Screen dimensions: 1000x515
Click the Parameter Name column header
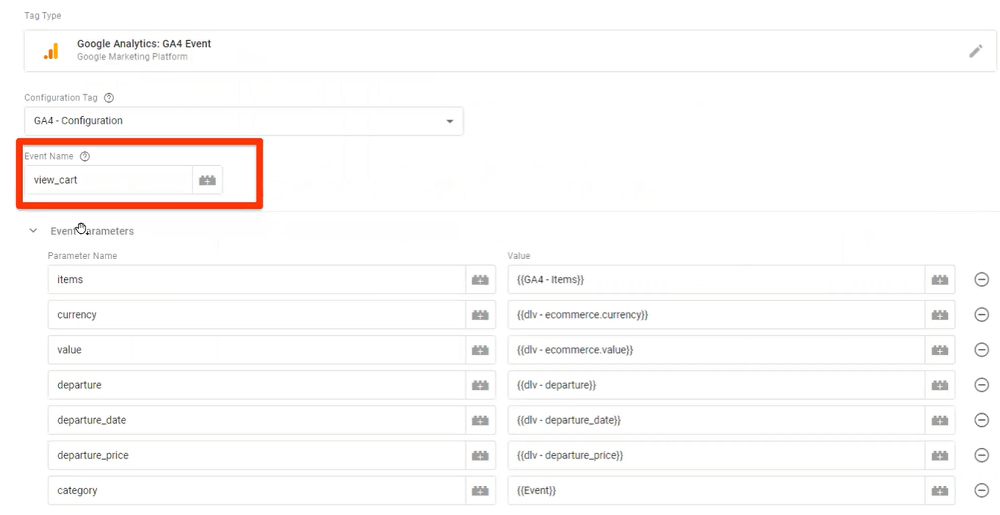[82, 256]
